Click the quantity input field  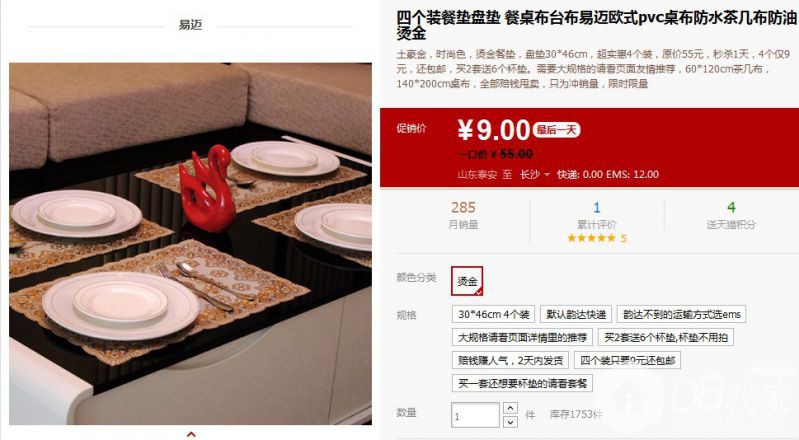click(x=475, y=415)
